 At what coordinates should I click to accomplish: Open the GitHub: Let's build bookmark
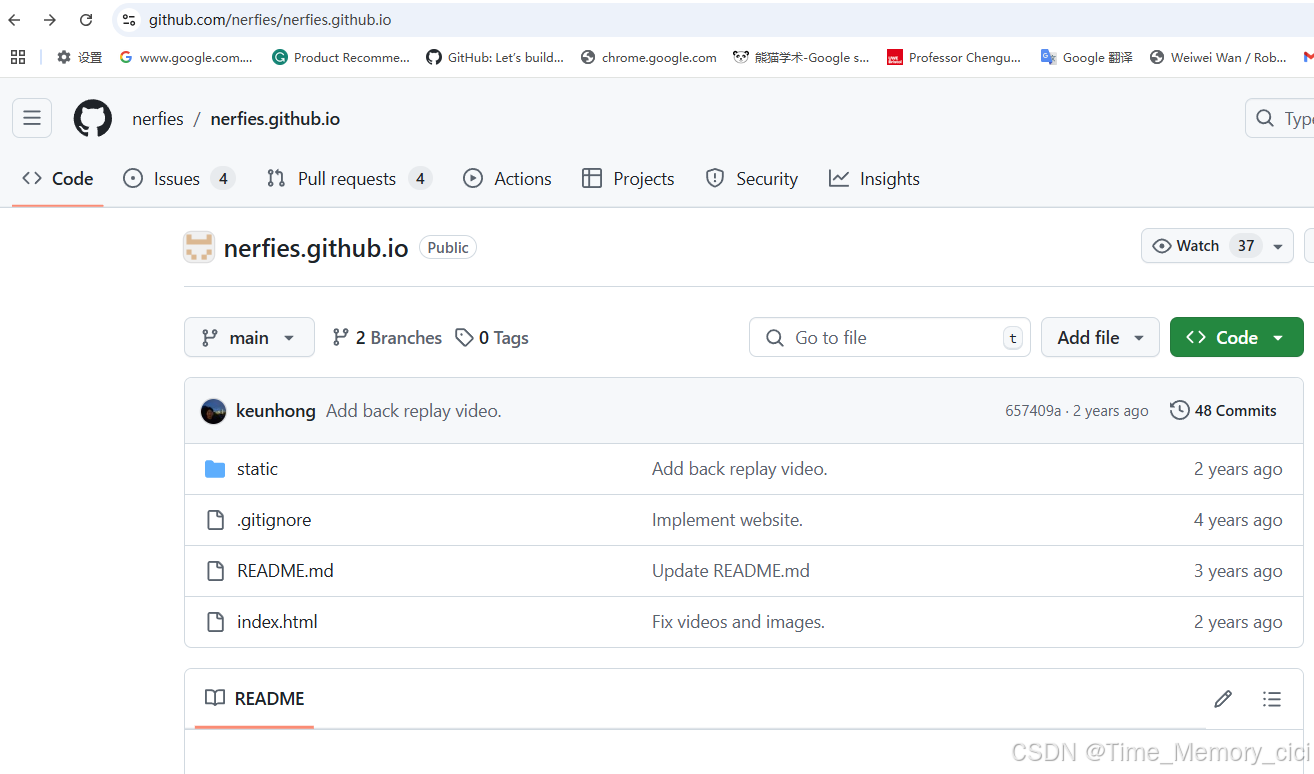(x=495, y=57)
